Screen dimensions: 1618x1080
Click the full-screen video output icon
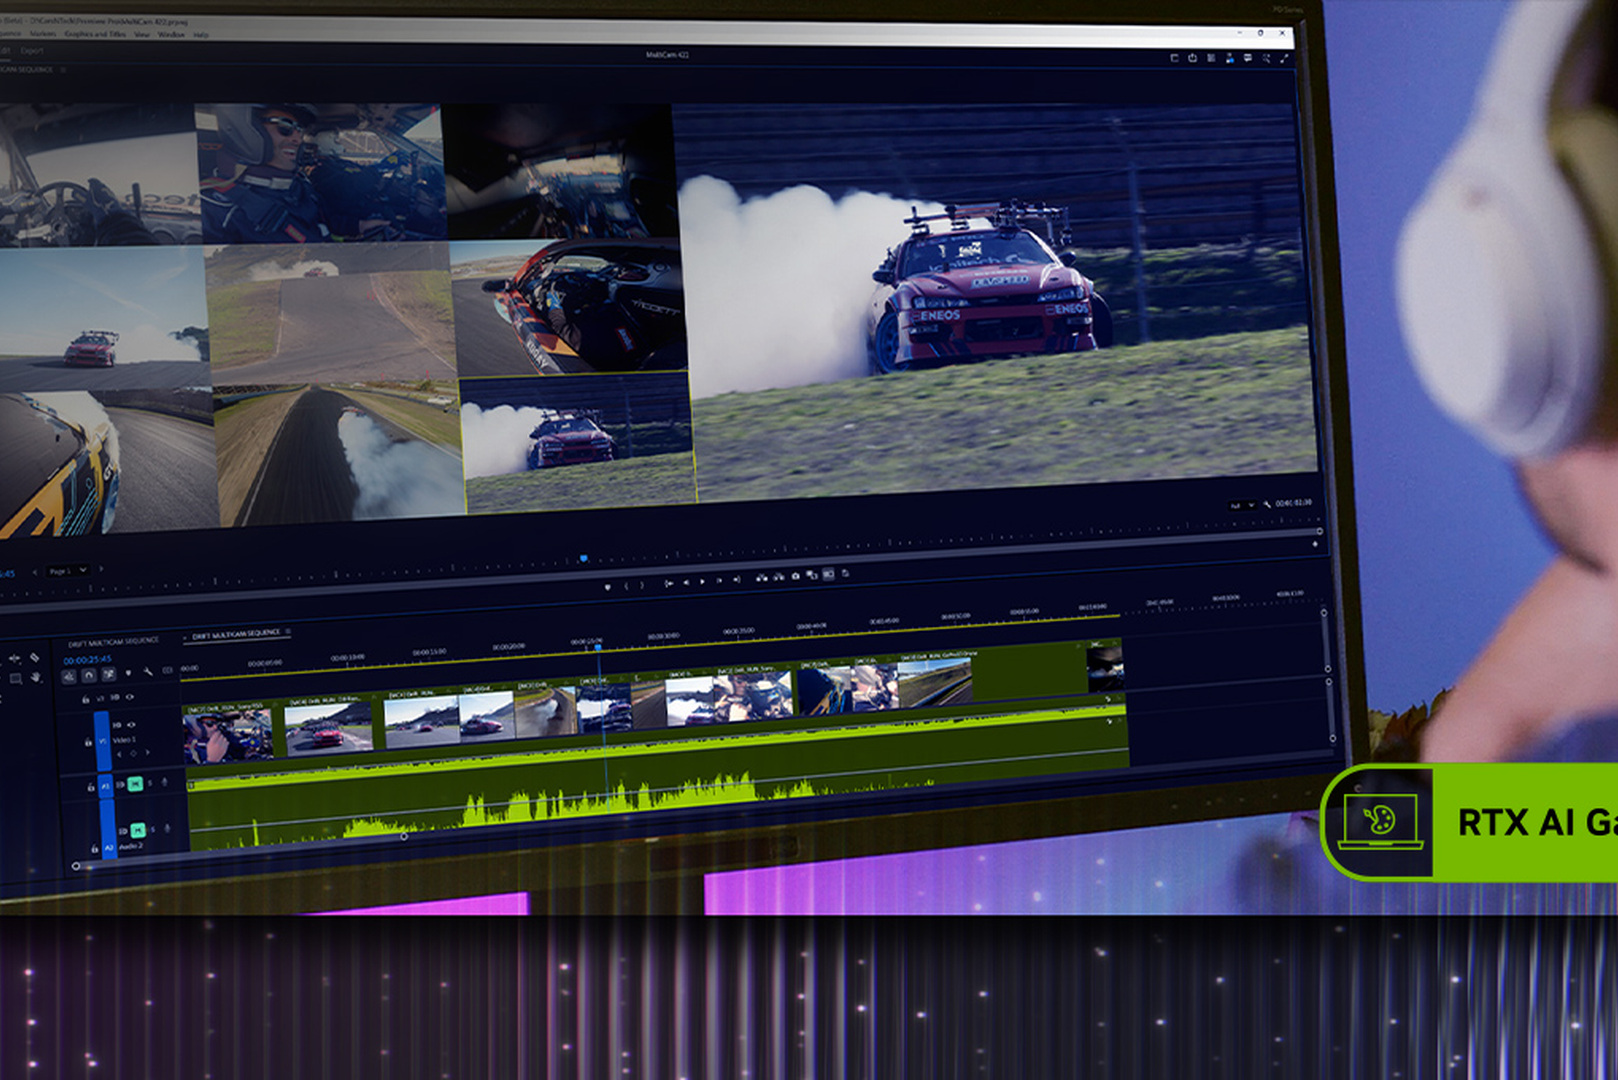pos(1285,58)
